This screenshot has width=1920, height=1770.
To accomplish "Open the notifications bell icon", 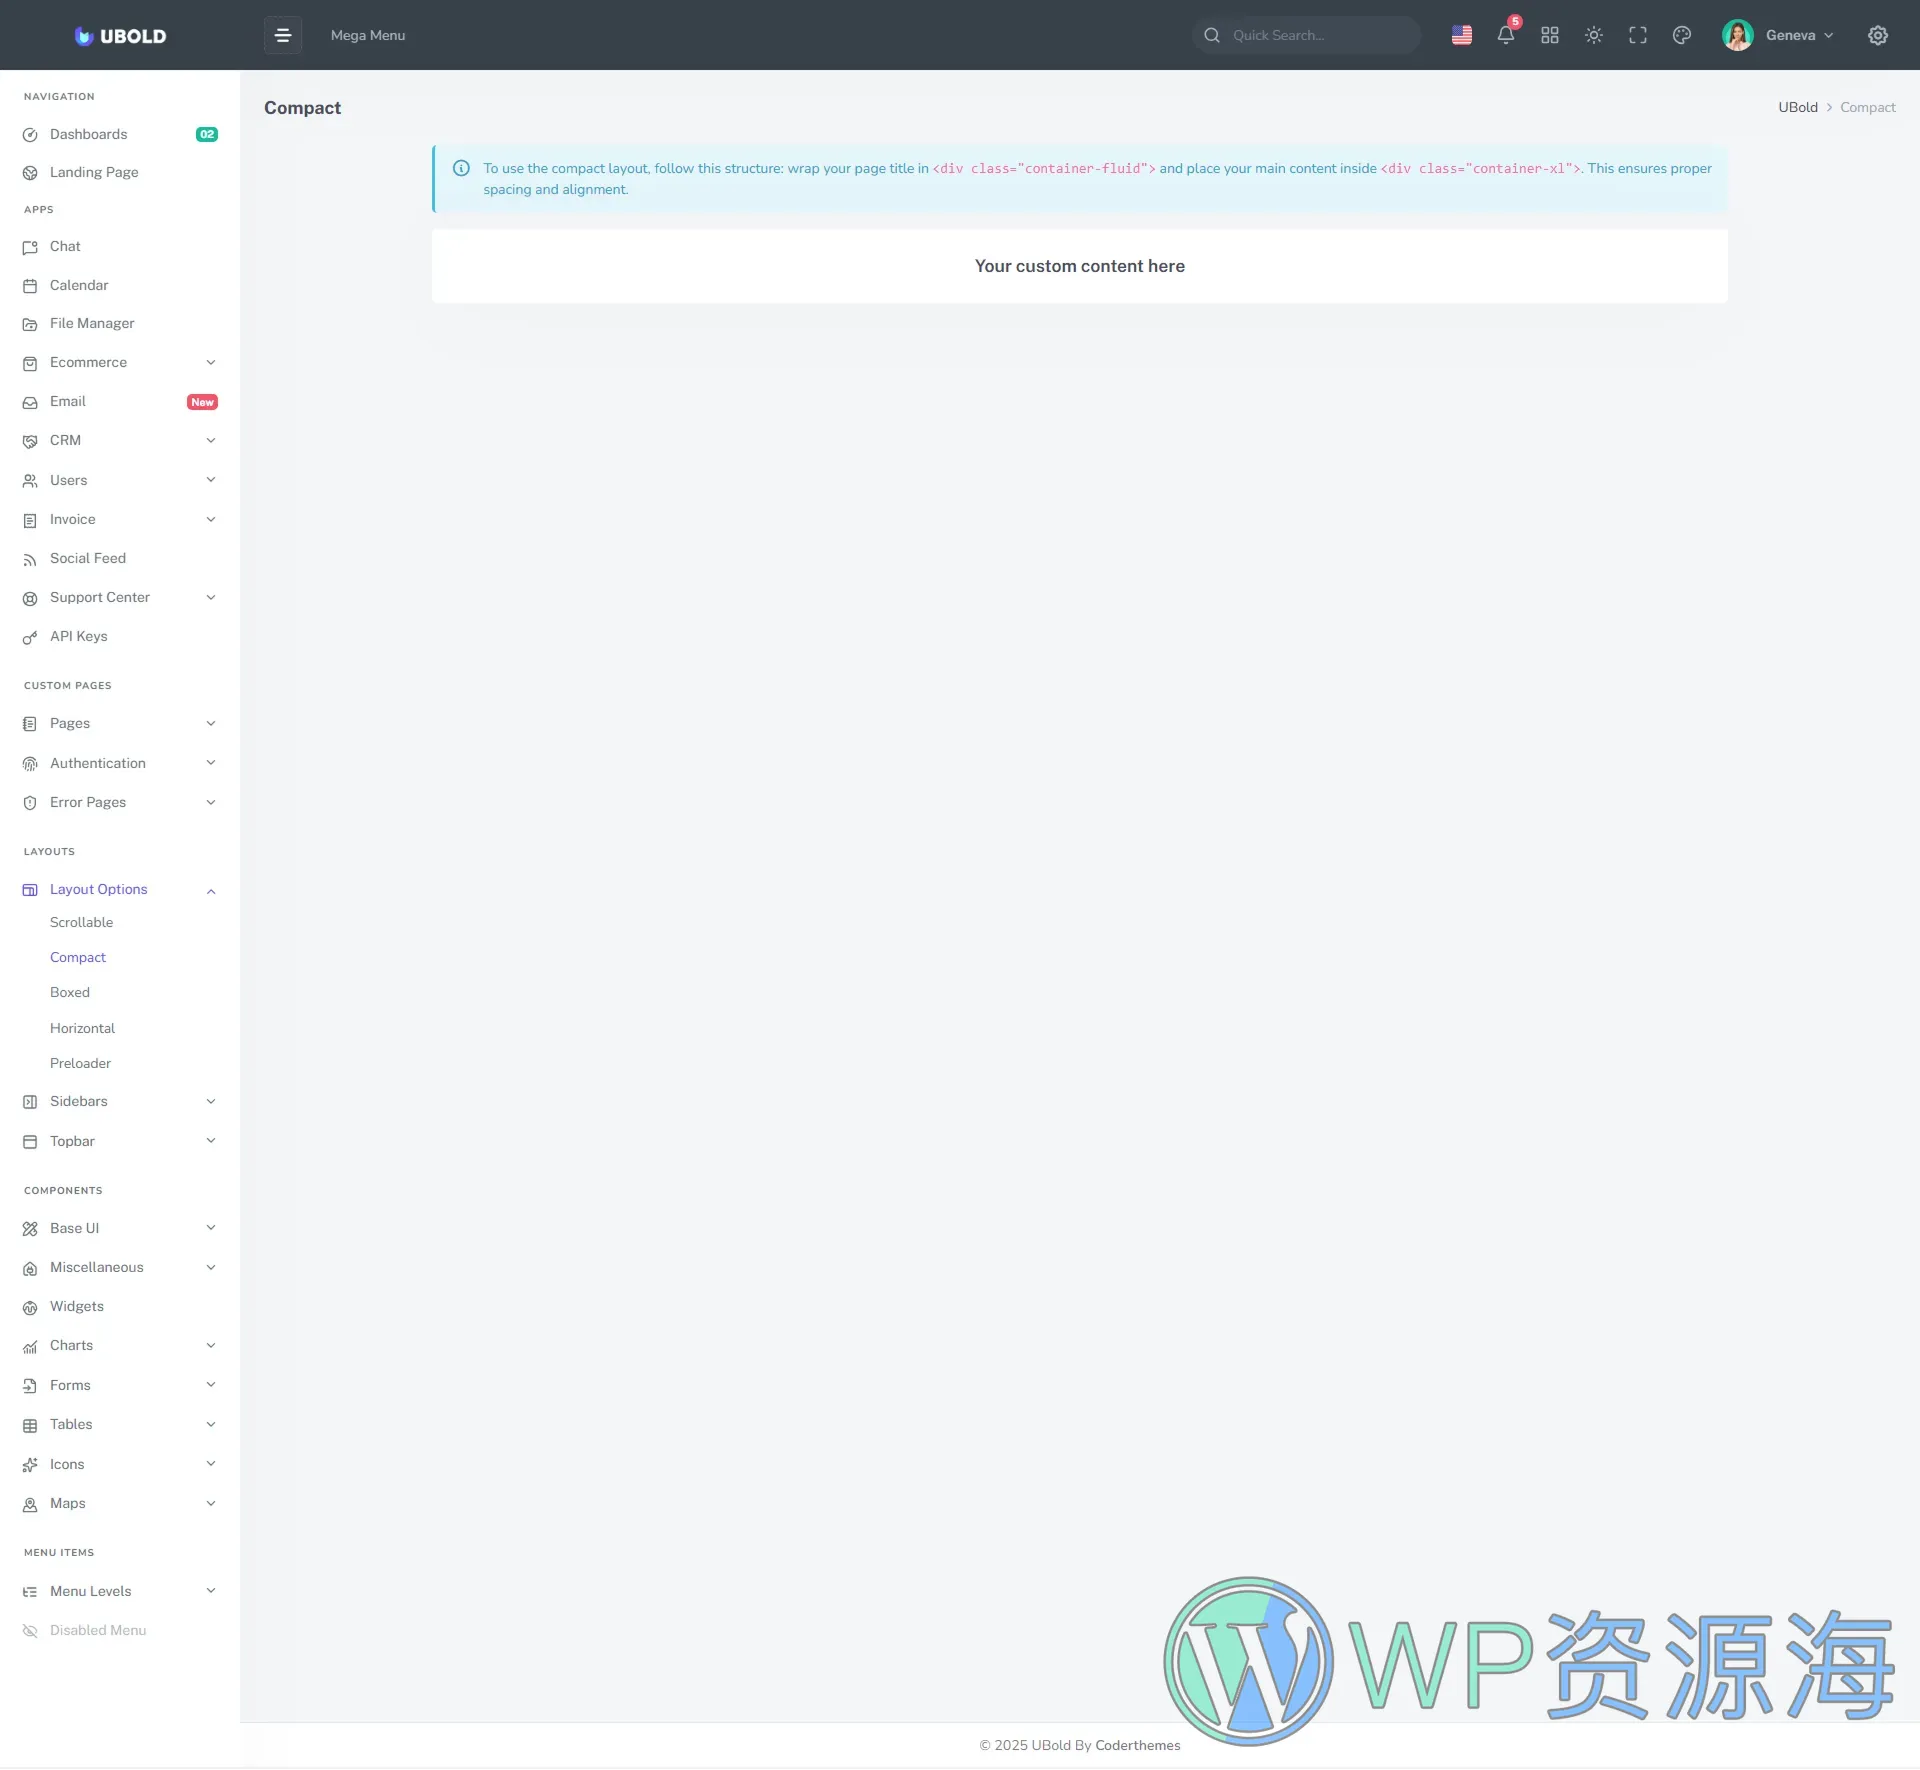I will click(1505, 35).
